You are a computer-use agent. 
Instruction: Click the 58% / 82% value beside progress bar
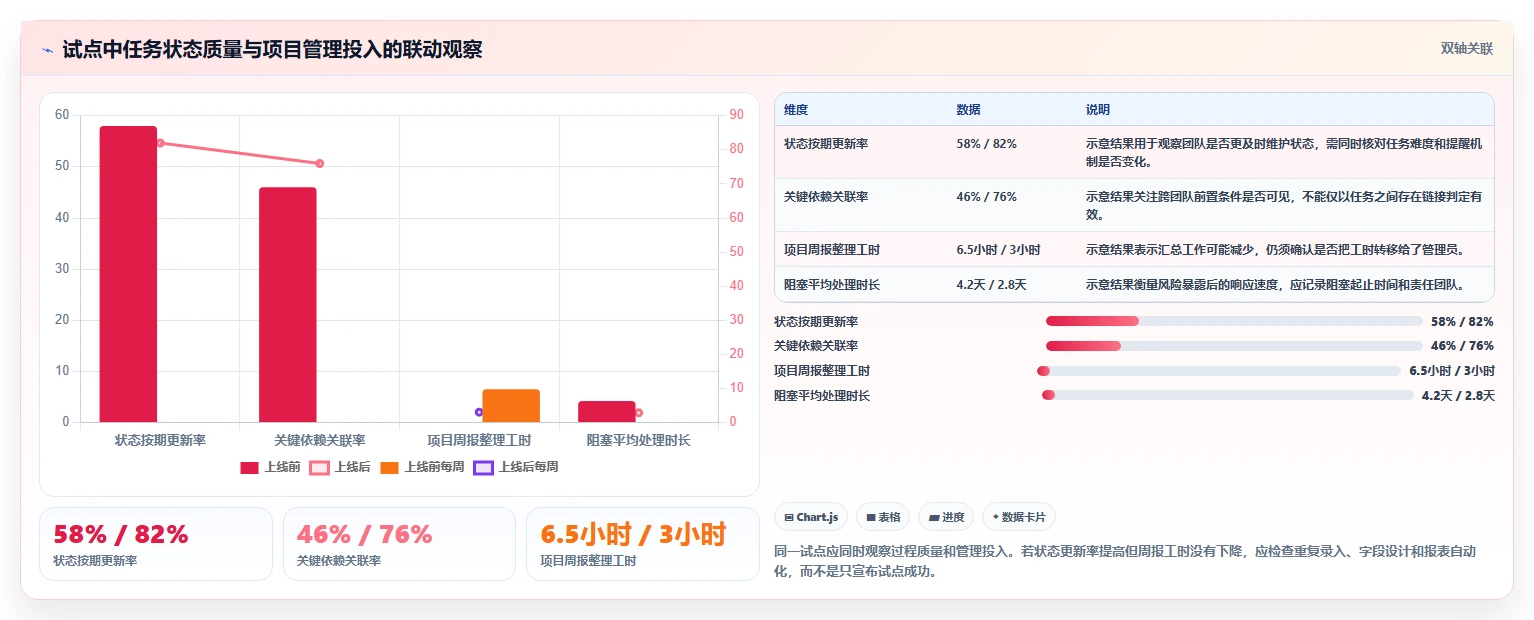pos(1463,322)
